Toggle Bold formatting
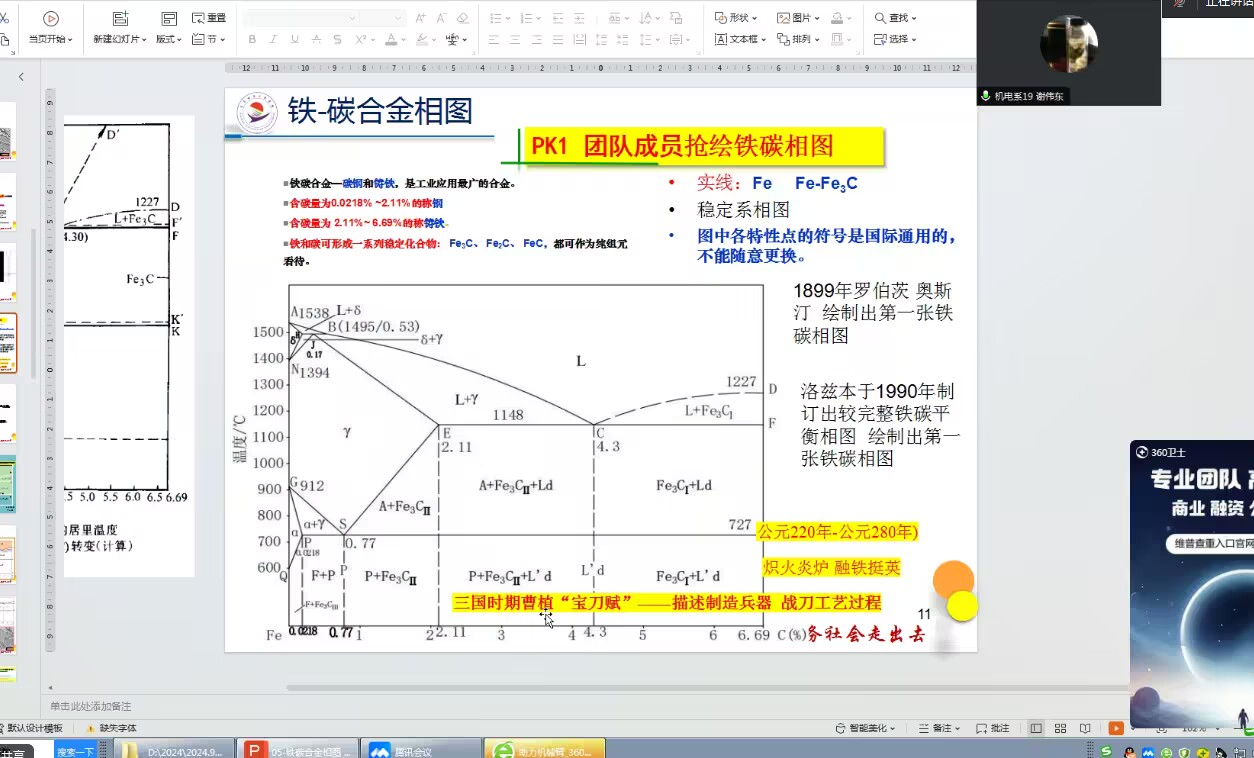This screenshot has height=758, width=1254. click(x=252, y=39)
